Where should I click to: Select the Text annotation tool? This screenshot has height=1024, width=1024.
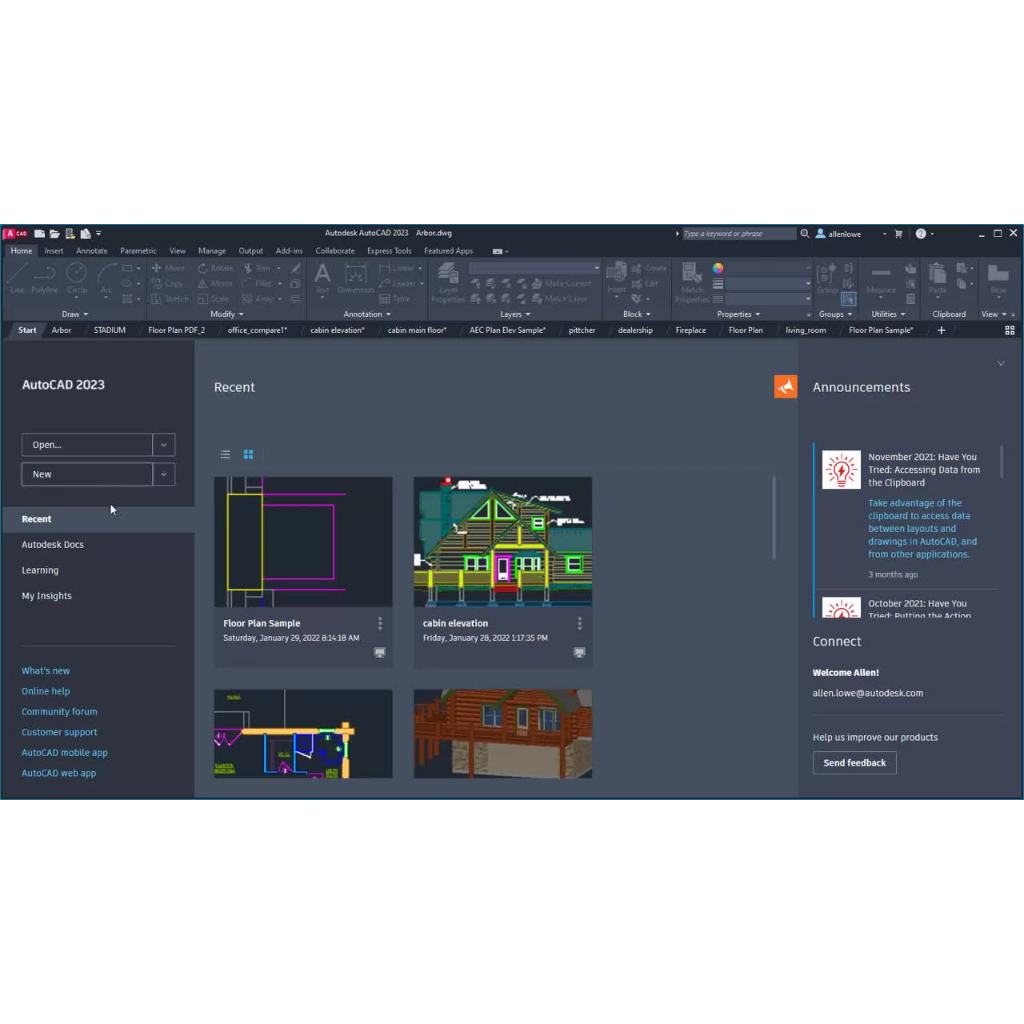click(x=322, y=279)
